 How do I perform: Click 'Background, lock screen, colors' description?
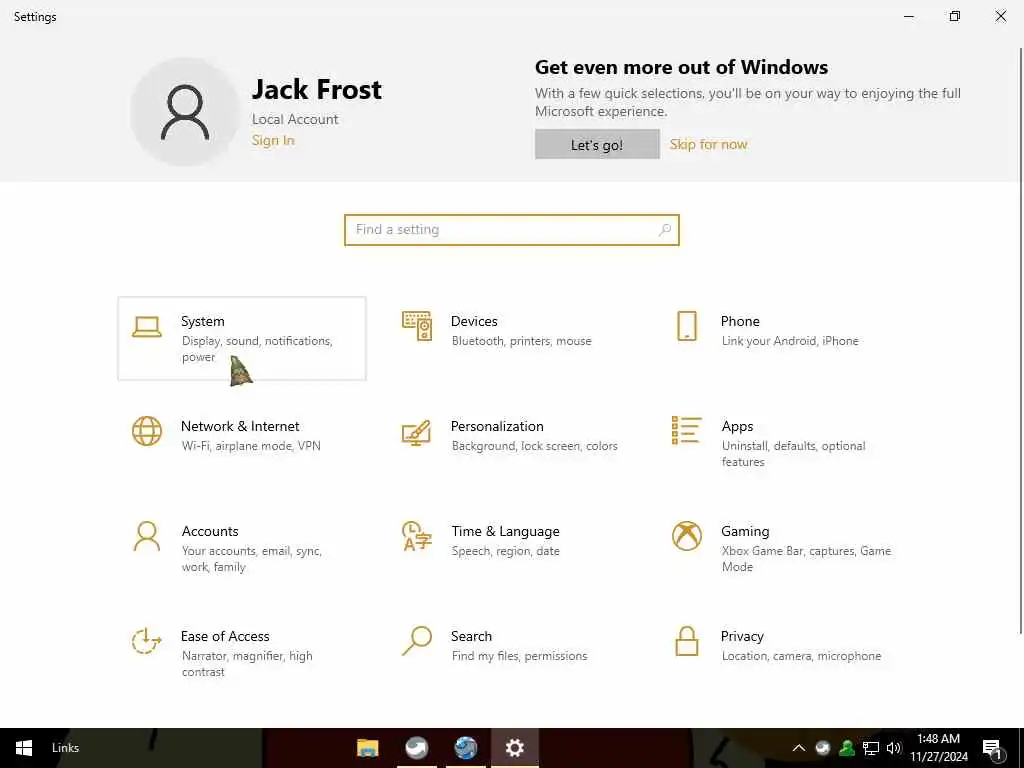534,446
